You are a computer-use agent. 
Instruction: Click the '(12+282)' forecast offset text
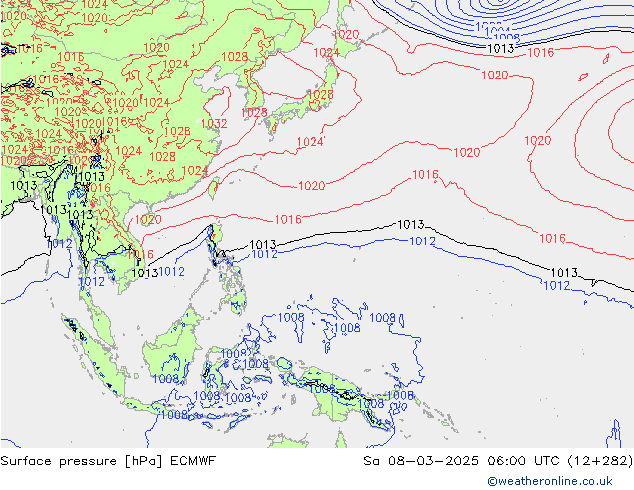(600, 461)
